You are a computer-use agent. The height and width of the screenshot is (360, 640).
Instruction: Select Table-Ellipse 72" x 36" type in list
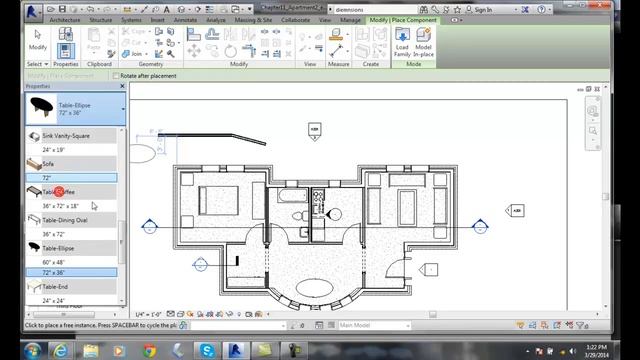(x=71, y=272)
